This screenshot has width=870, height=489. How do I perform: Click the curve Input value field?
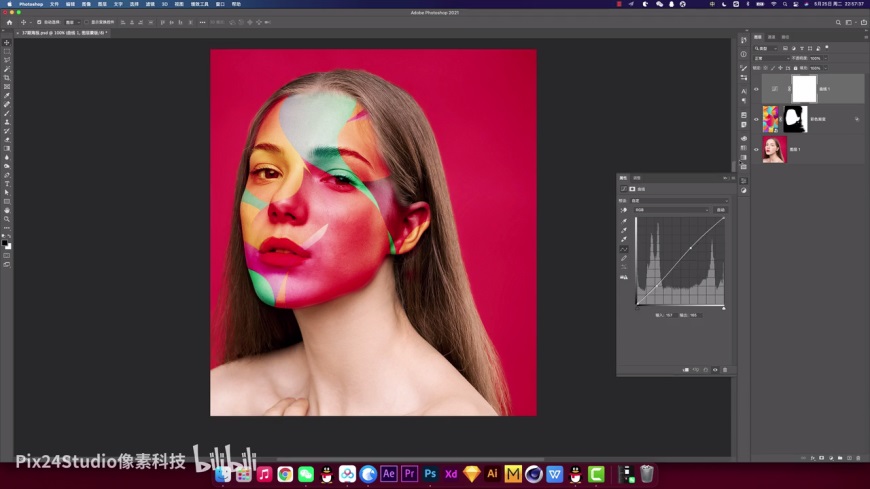(670, 315)
